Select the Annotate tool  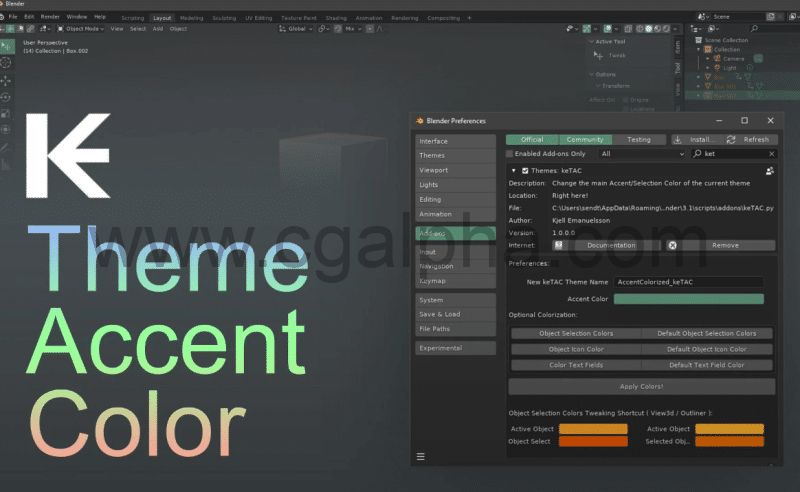pyautogui.click(x=6, y=148)
